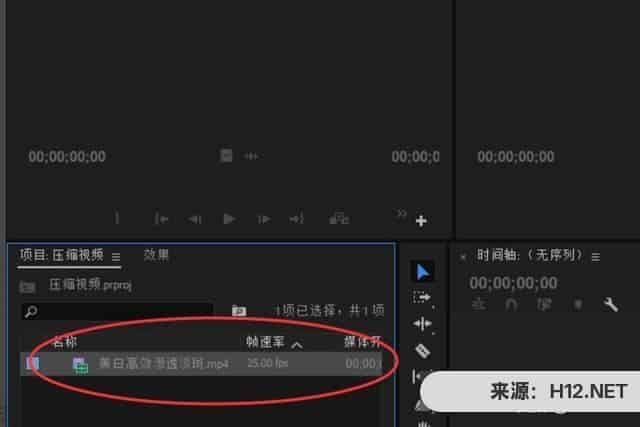
Task: Step forward one frame in Source monitor
Action: (263, 220)
